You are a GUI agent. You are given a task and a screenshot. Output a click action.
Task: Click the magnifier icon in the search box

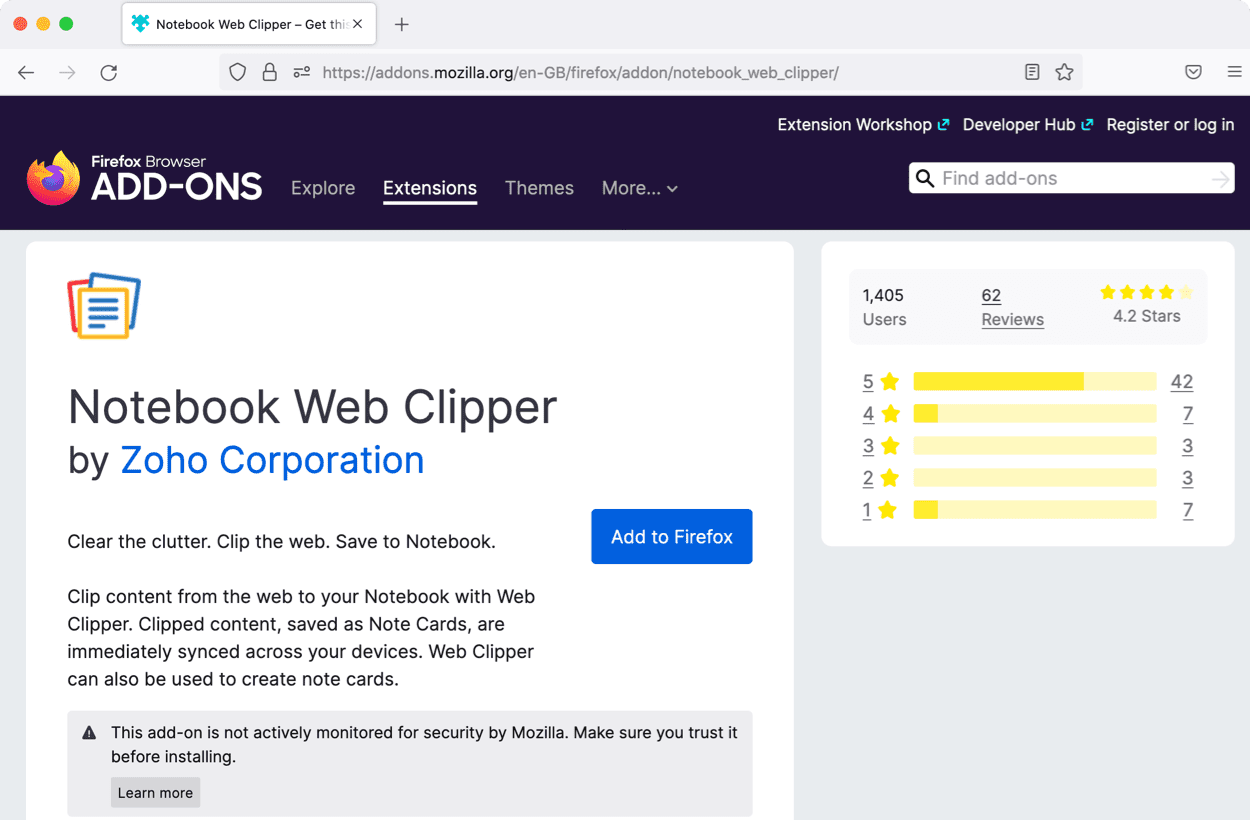click(x=925, y=178)
